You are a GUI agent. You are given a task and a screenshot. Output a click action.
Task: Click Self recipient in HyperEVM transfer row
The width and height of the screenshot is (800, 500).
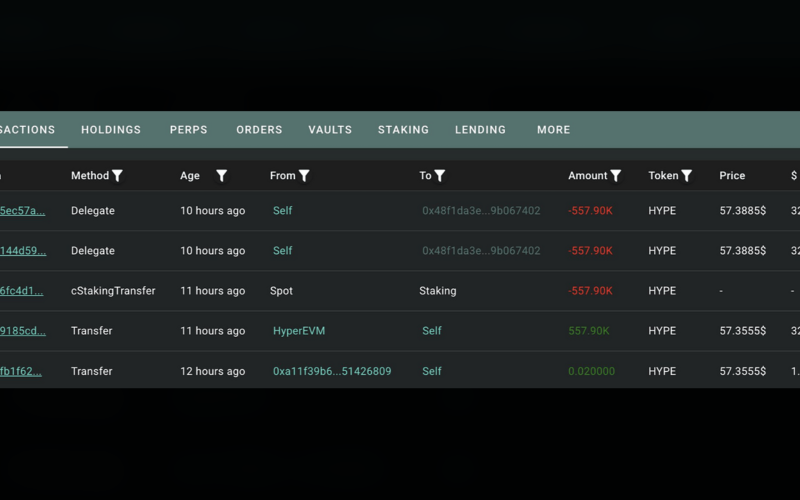point(432,331)
